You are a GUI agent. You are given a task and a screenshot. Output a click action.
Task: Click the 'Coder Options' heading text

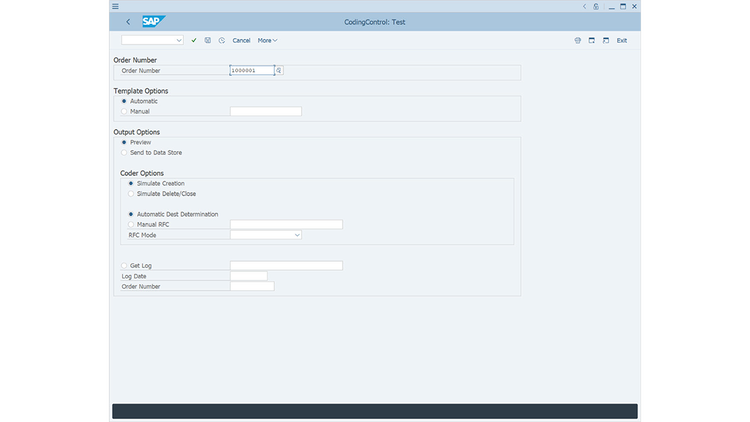click(142, 173)
